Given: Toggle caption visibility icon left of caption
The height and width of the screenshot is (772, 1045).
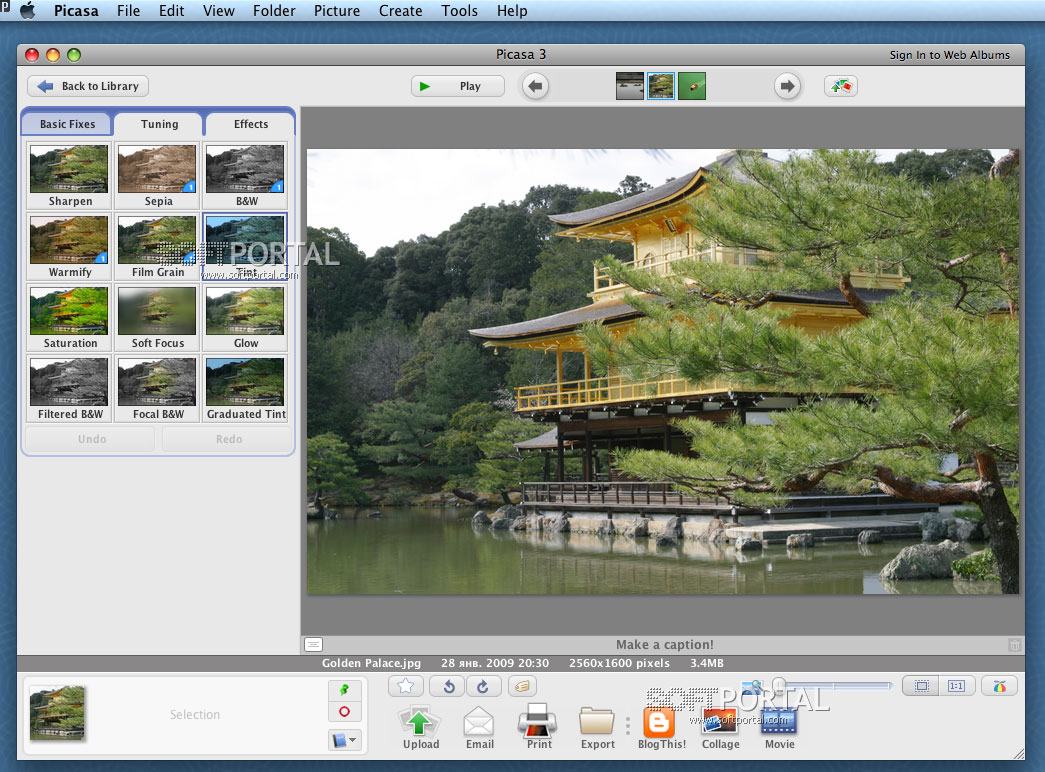Looking at the screenshot, I should [313, 645].
